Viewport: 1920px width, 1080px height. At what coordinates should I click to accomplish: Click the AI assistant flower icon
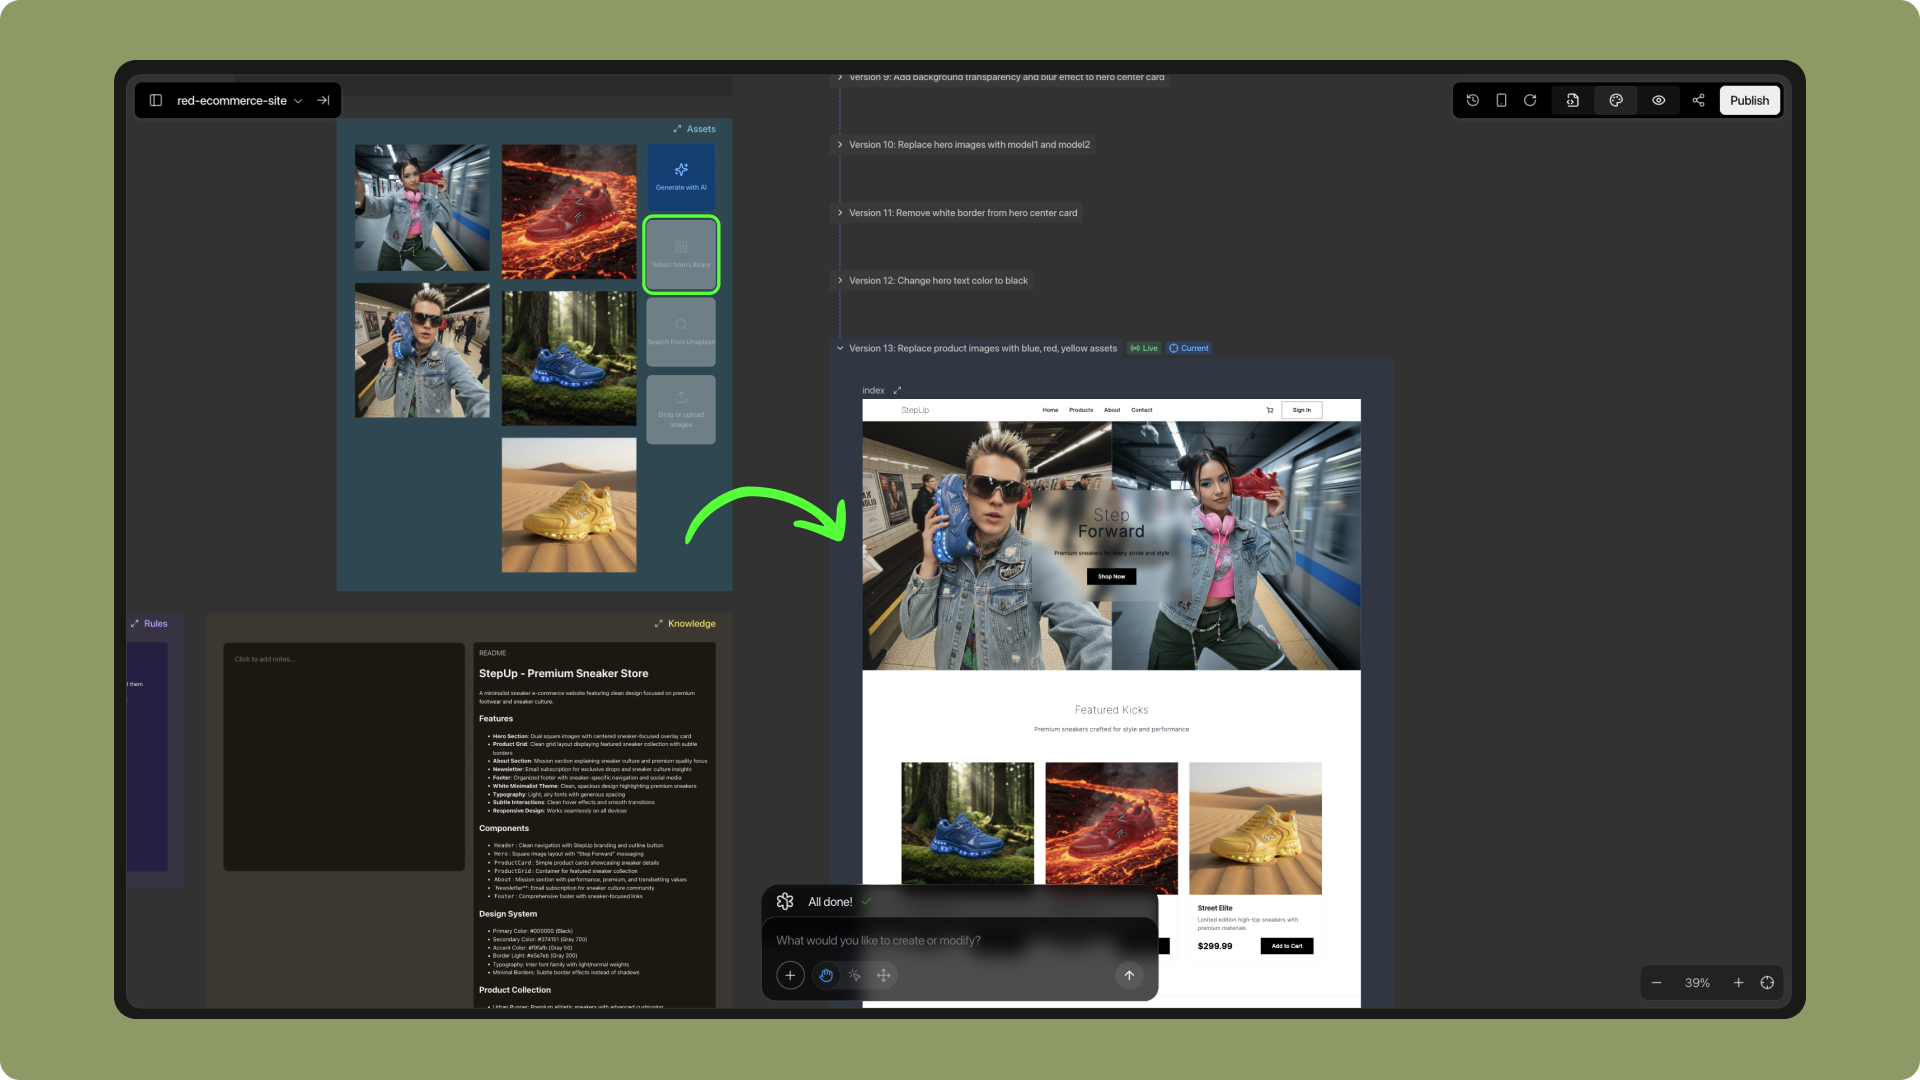click(785, 902)
